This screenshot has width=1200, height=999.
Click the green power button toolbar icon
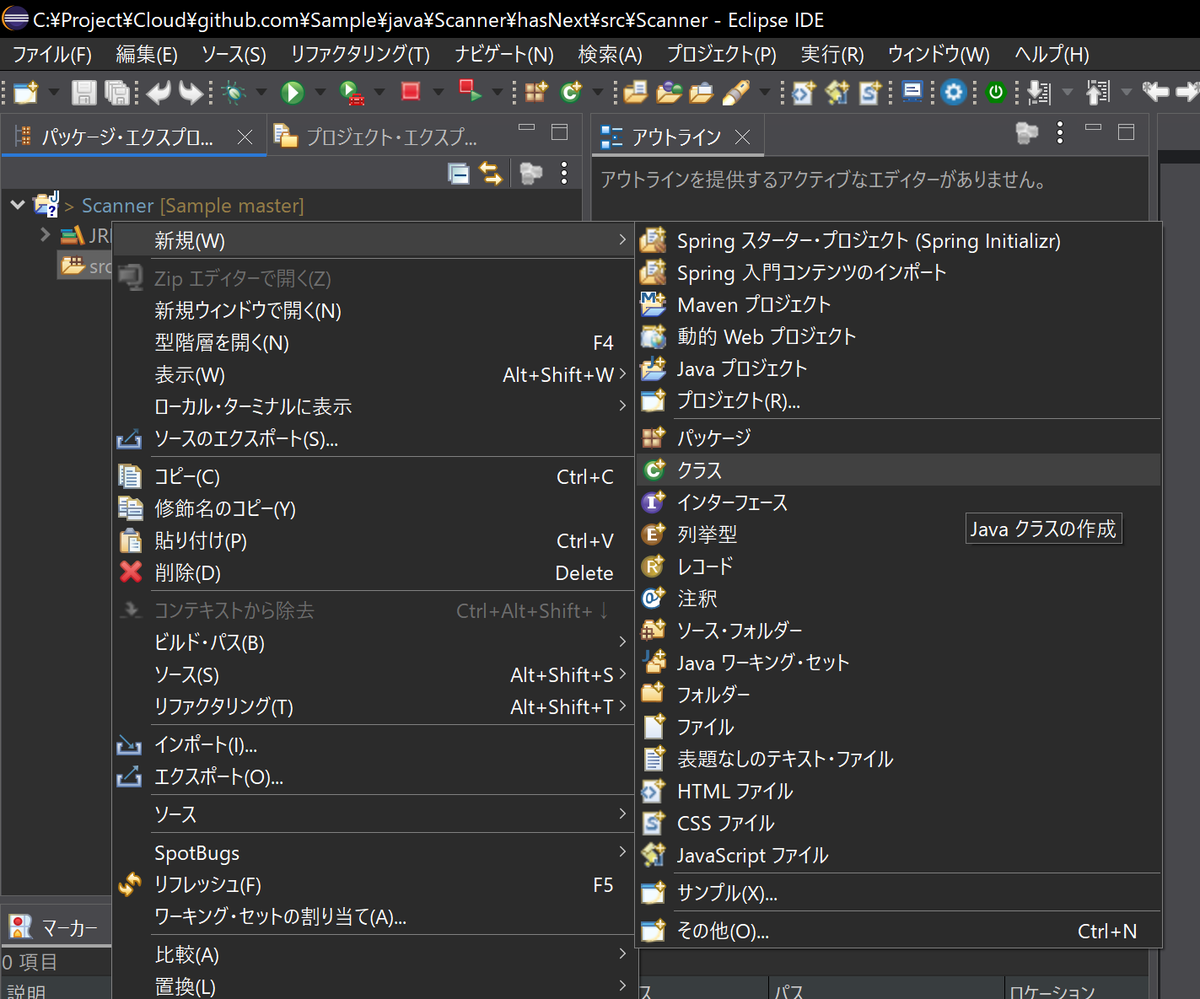point(995,93)
